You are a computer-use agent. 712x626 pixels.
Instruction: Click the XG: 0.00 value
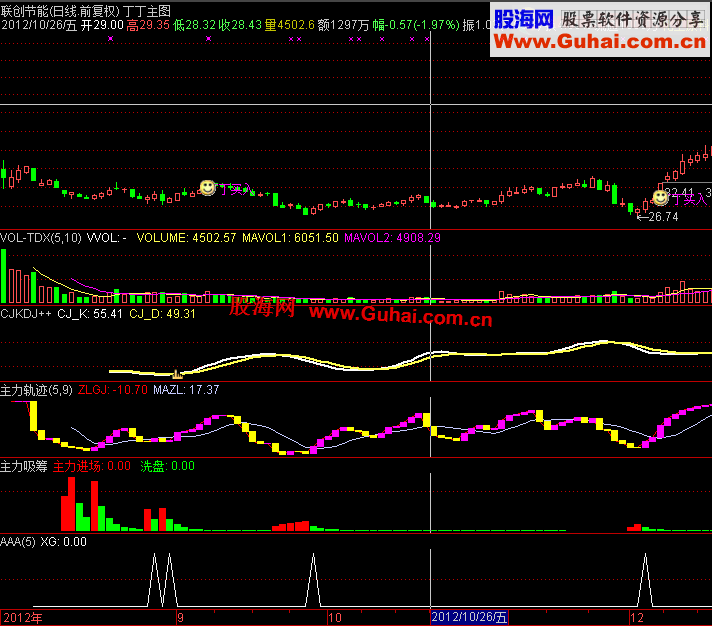[x=64, y=542]
